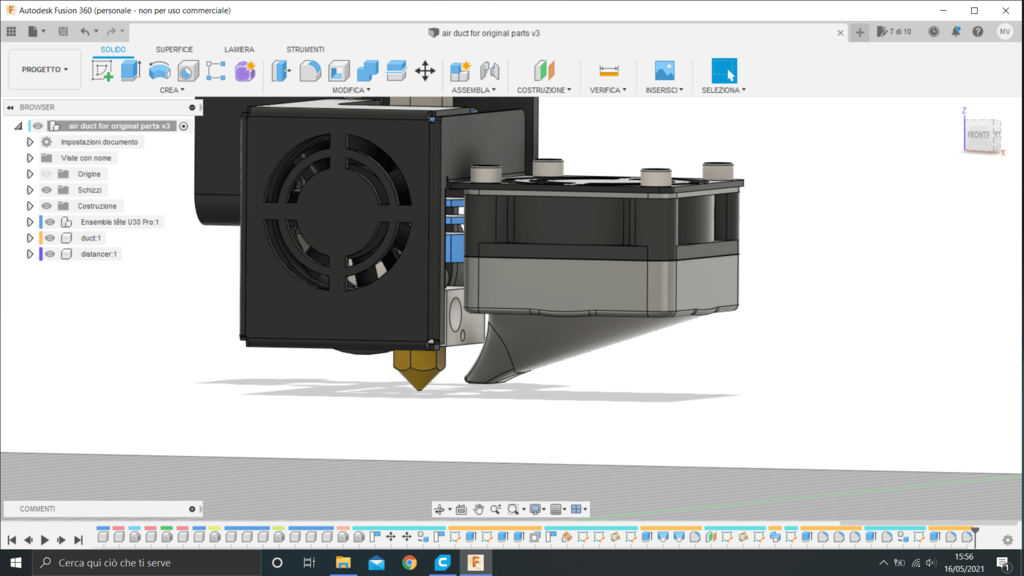This screenshot has height=576, width=1024.
Task: Select the Measure tool
Action: pos(608,71)
